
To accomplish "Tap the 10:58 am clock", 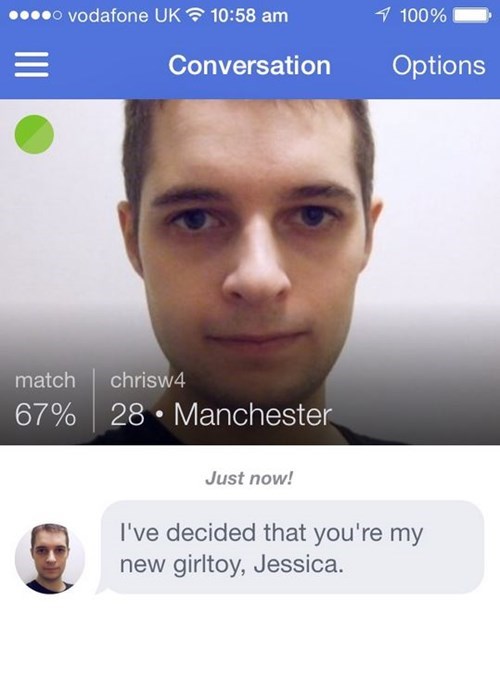I will (249, 16).
